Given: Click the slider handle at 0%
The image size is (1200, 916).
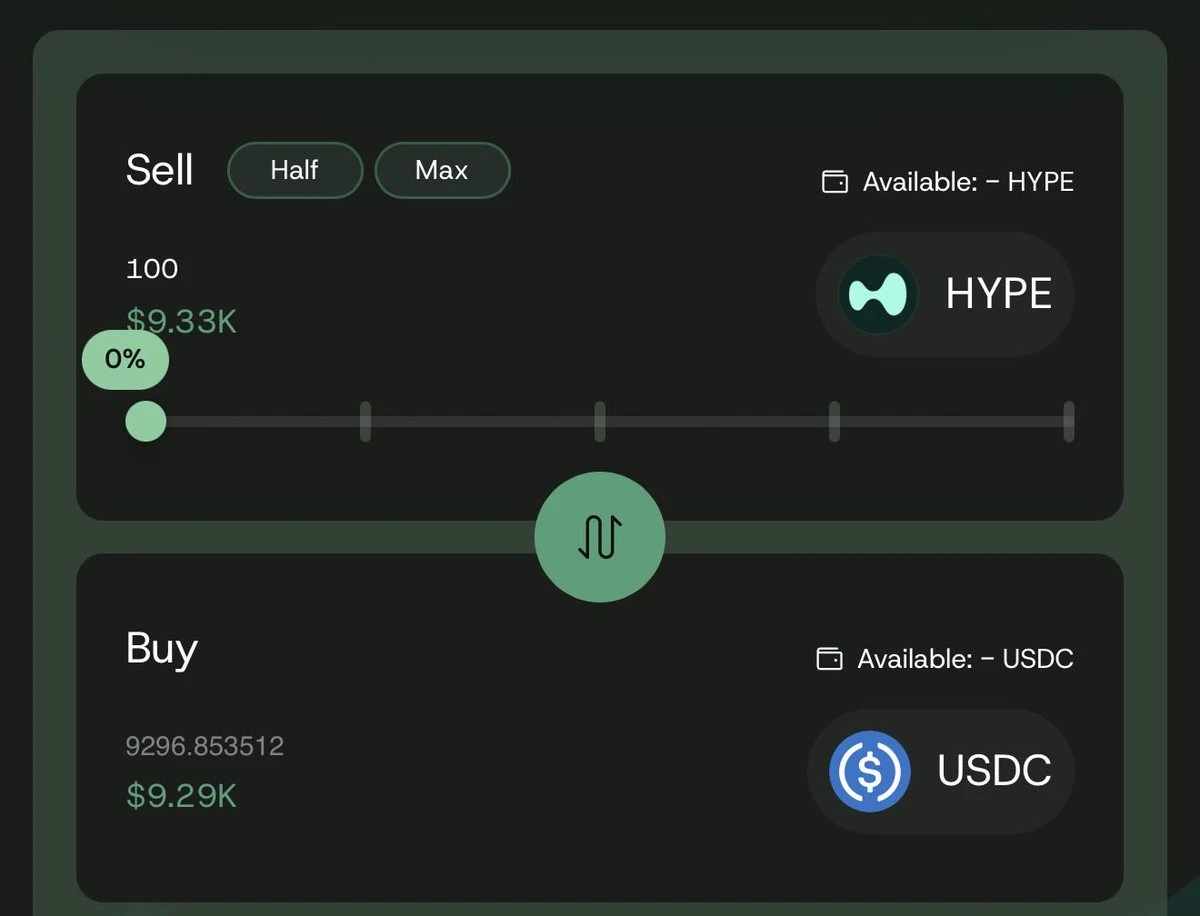Looking at the screenshot, I should tap(146, 421).
